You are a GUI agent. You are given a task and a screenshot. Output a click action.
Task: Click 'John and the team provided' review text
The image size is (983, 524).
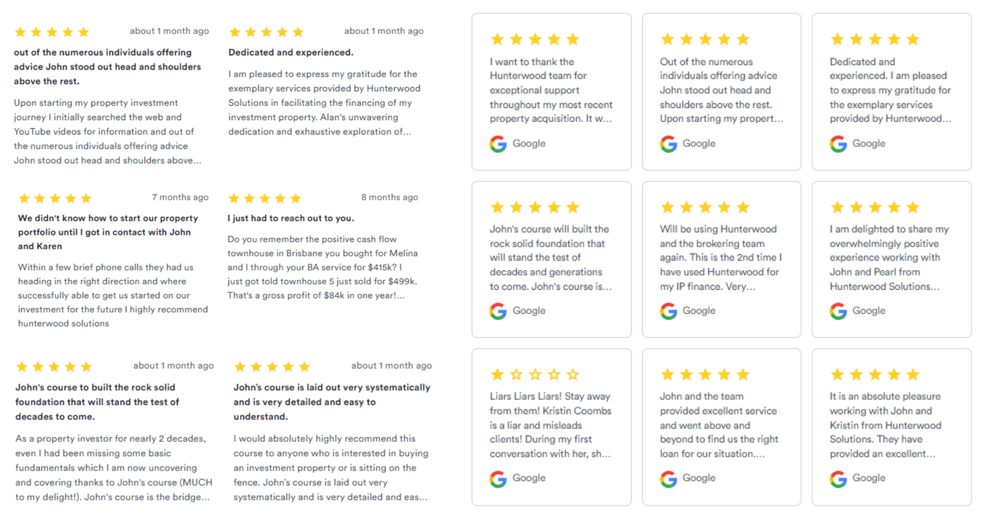coord(720,425)
